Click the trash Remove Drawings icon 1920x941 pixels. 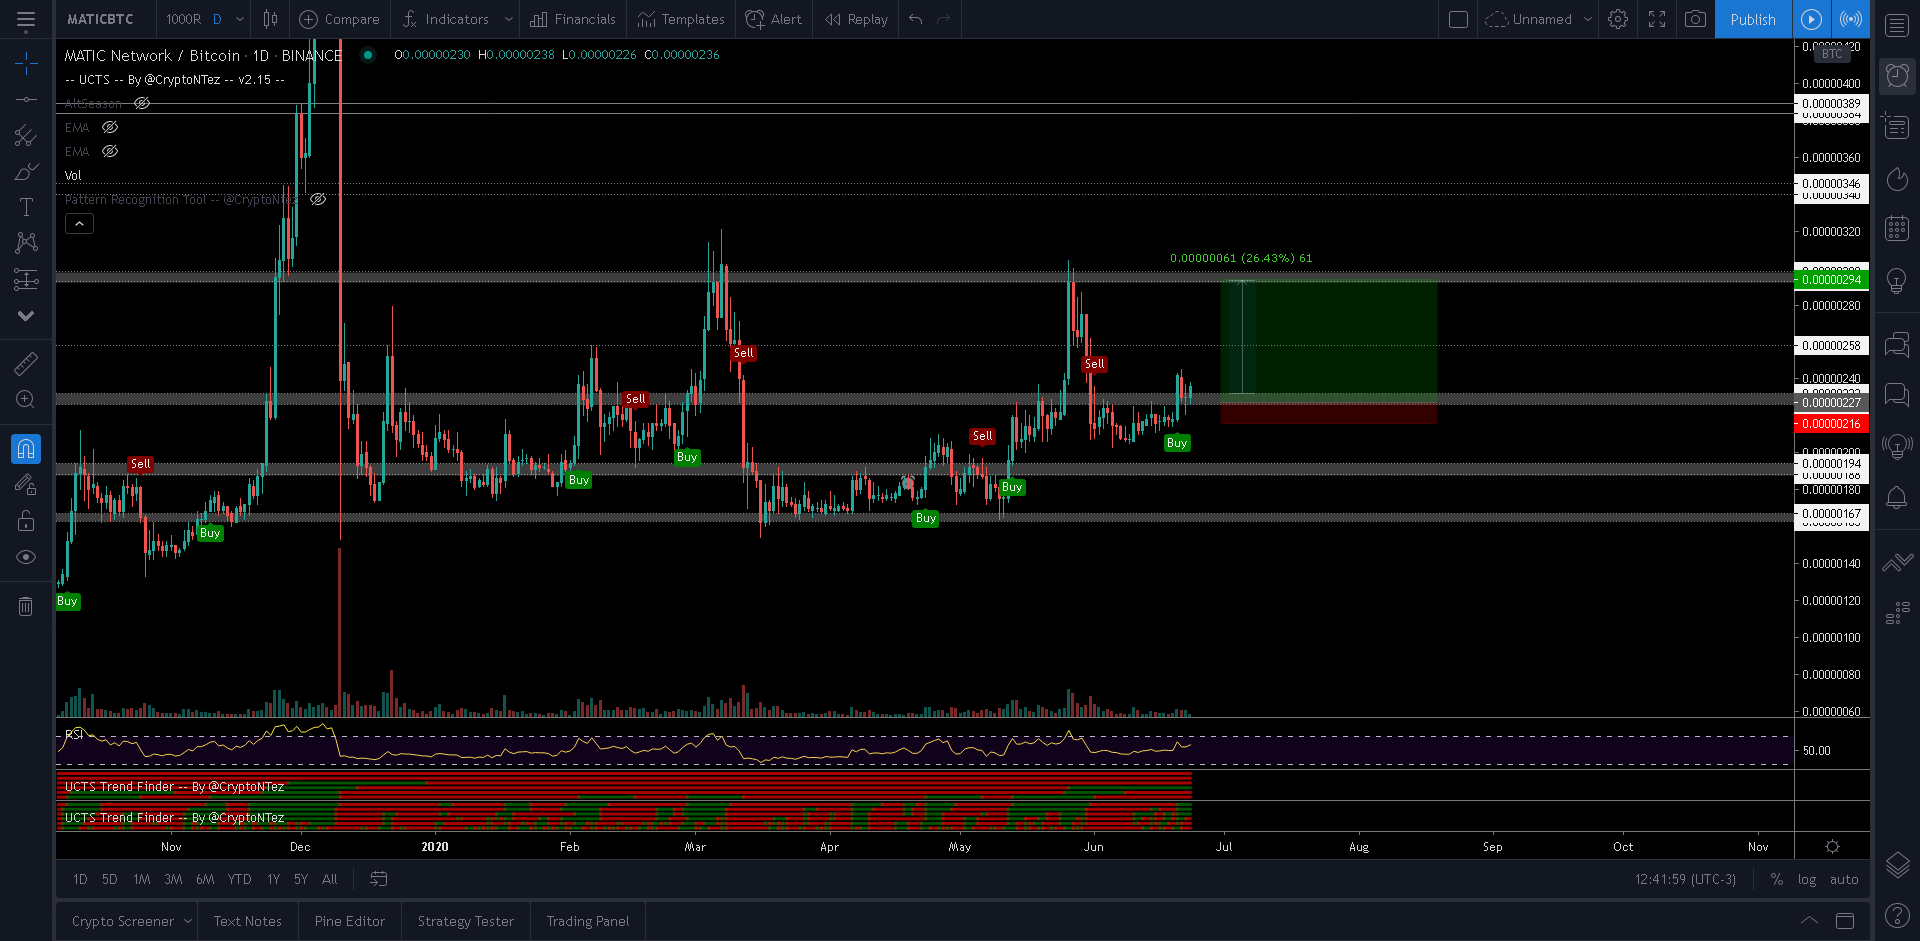pyautogui.click(x=26, y=606)
